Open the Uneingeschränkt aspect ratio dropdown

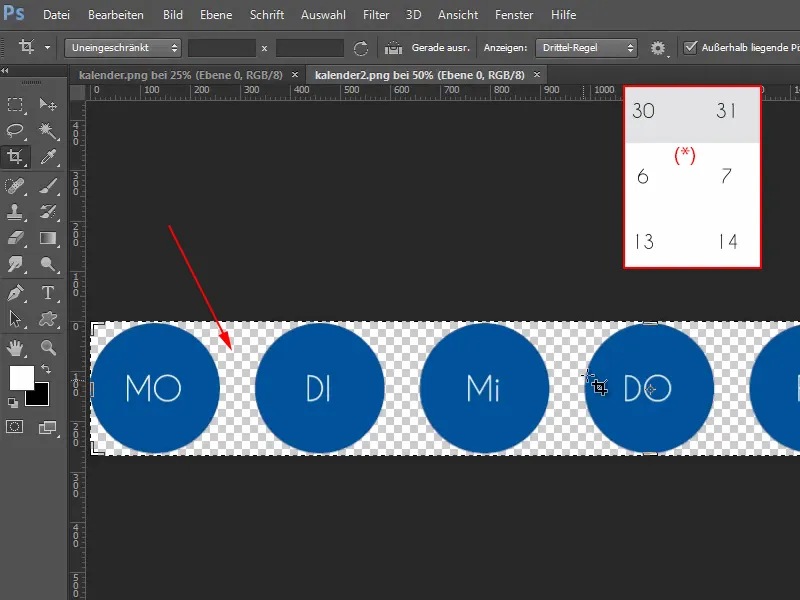coord(123,48)
